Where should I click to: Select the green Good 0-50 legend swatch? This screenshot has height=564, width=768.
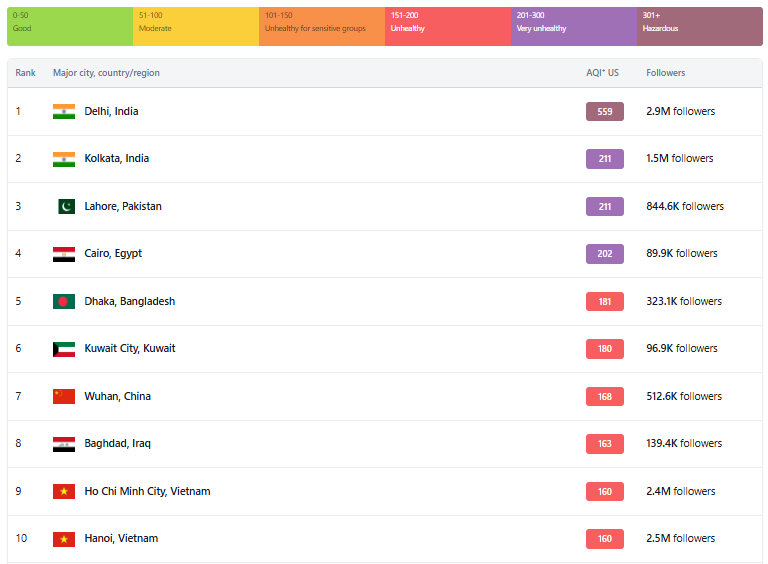(x=70, y=26)
